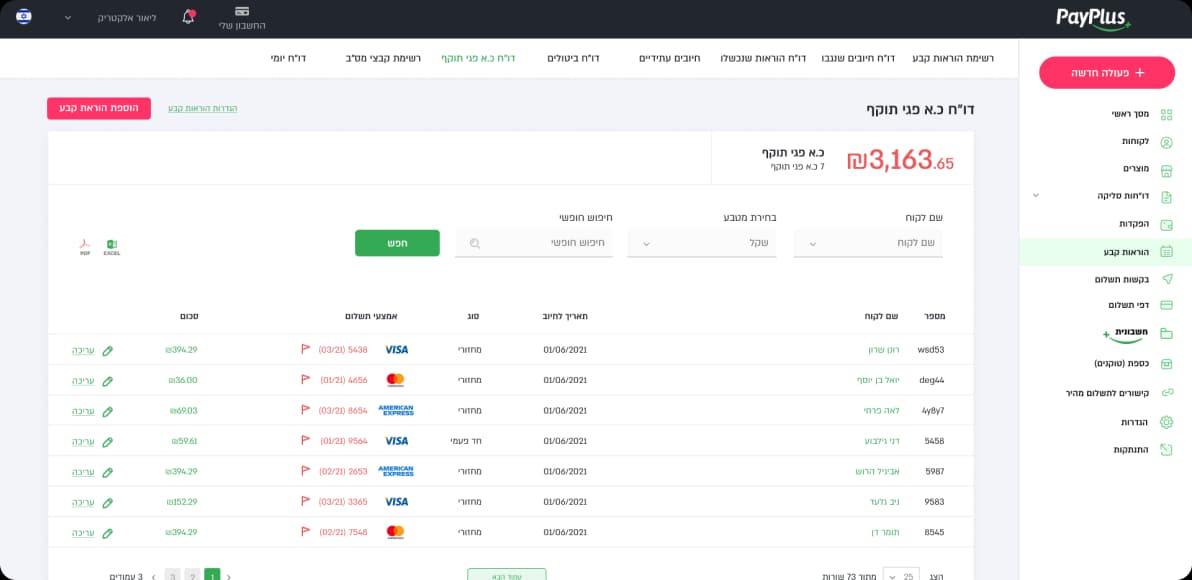Switch to דו"ח חיובים שנגבו tab
1192x580 pixels.
point(858,58)
